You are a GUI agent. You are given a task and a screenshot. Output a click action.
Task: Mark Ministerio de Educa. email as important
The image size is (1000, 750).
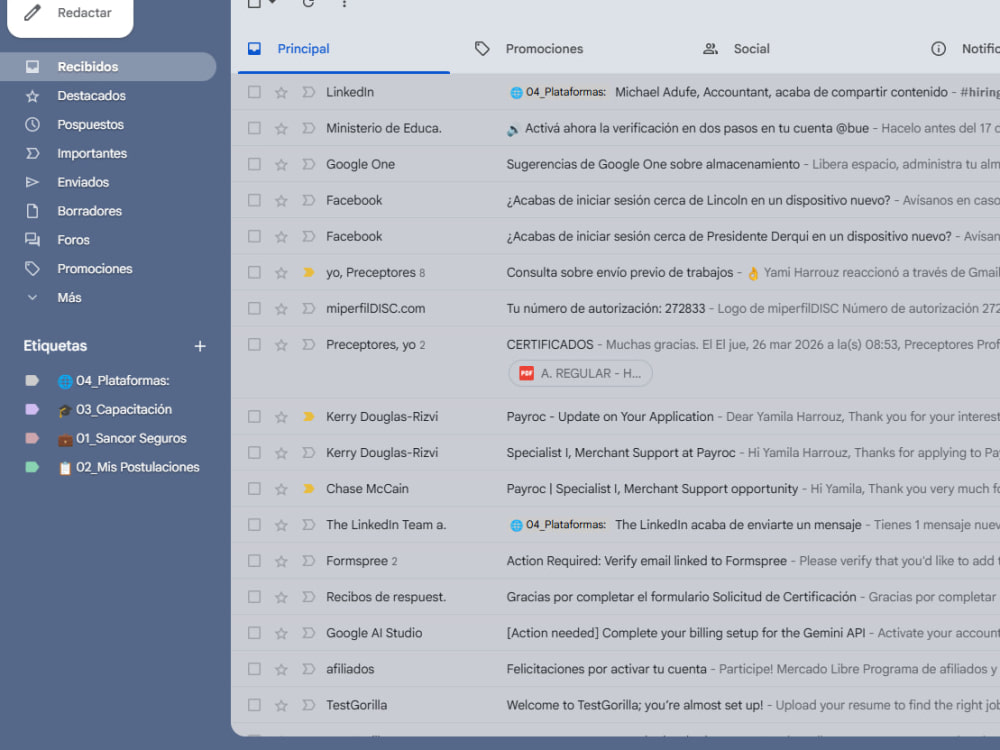coord(309,128)
